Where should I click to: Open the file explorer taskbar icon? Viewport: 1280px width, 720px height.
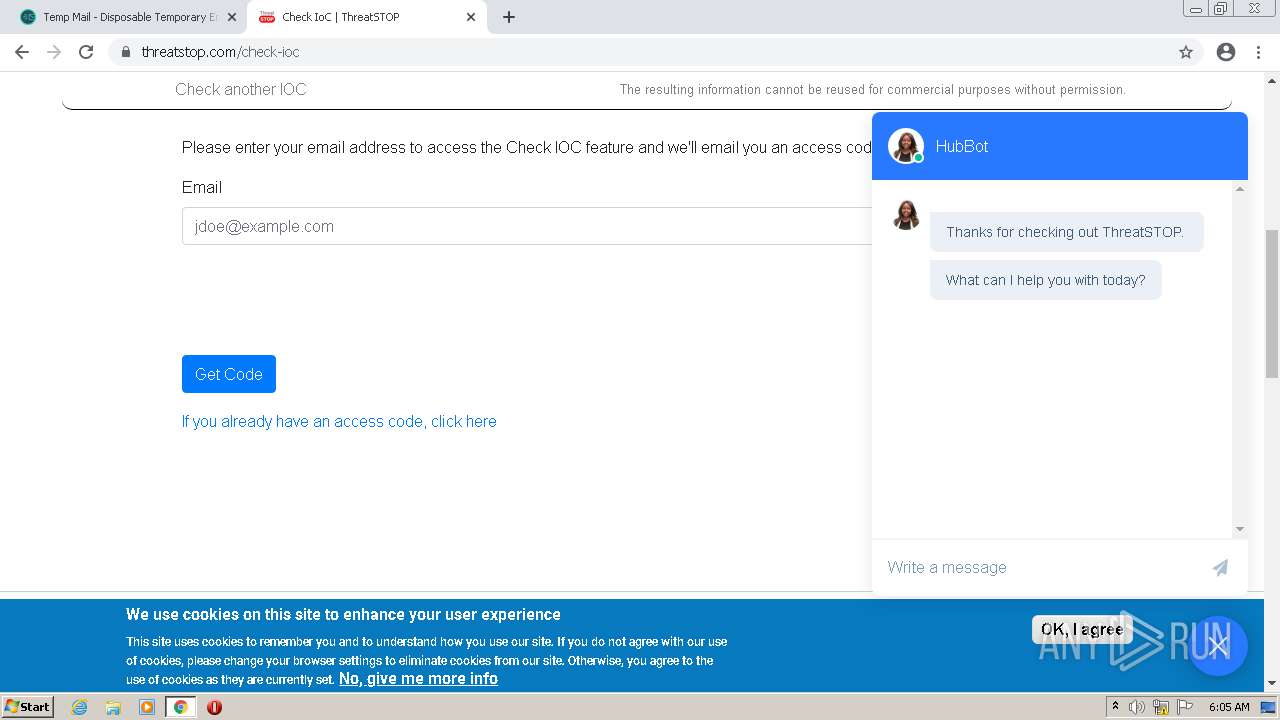pyautogui.click(x=113, y=707)
